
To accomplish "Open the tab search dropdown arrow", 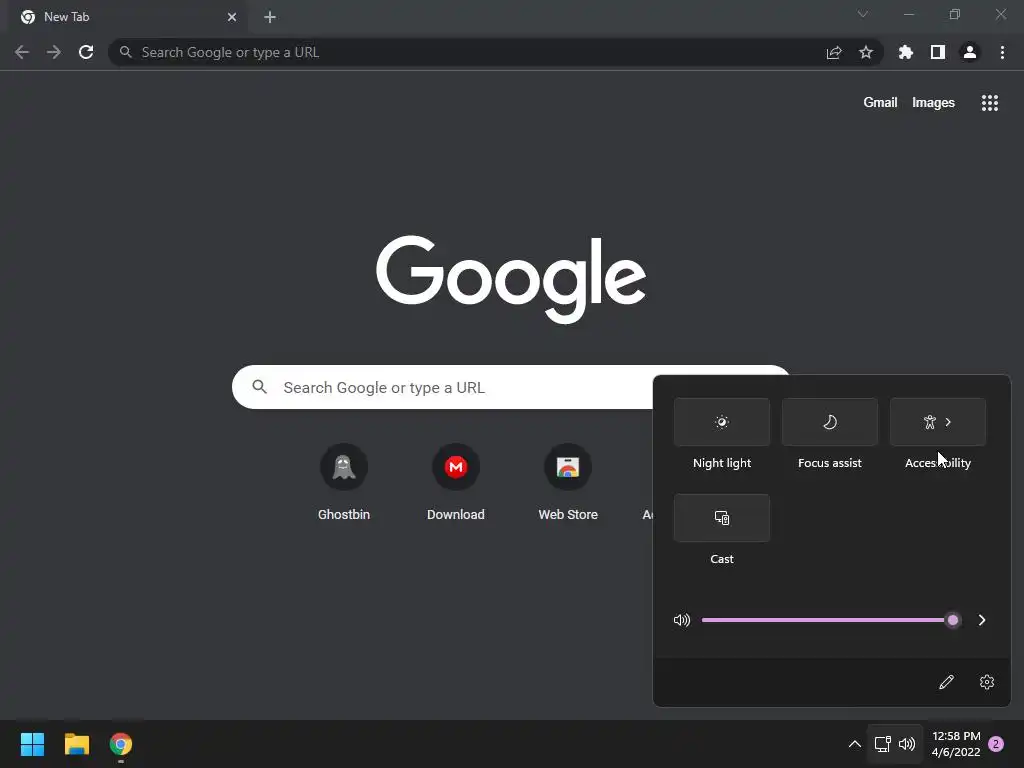I will (863, 14).
